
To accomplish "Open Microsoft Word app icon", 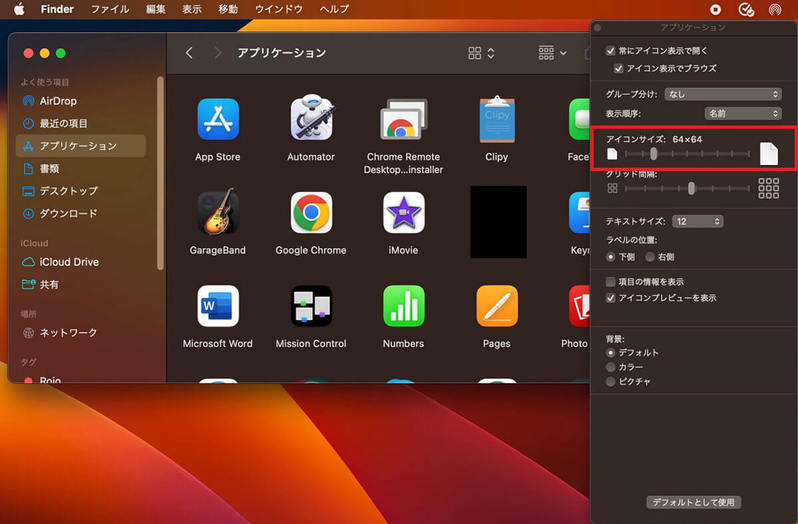I will coord(218,306).
